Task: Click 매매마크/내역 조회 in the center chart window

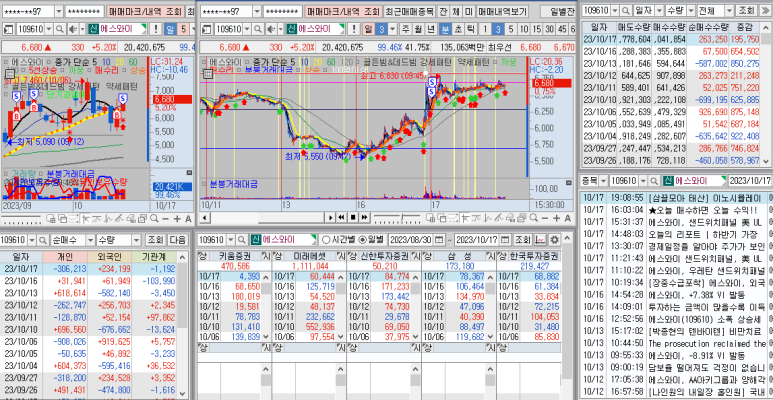Action: tap(343, 11)
